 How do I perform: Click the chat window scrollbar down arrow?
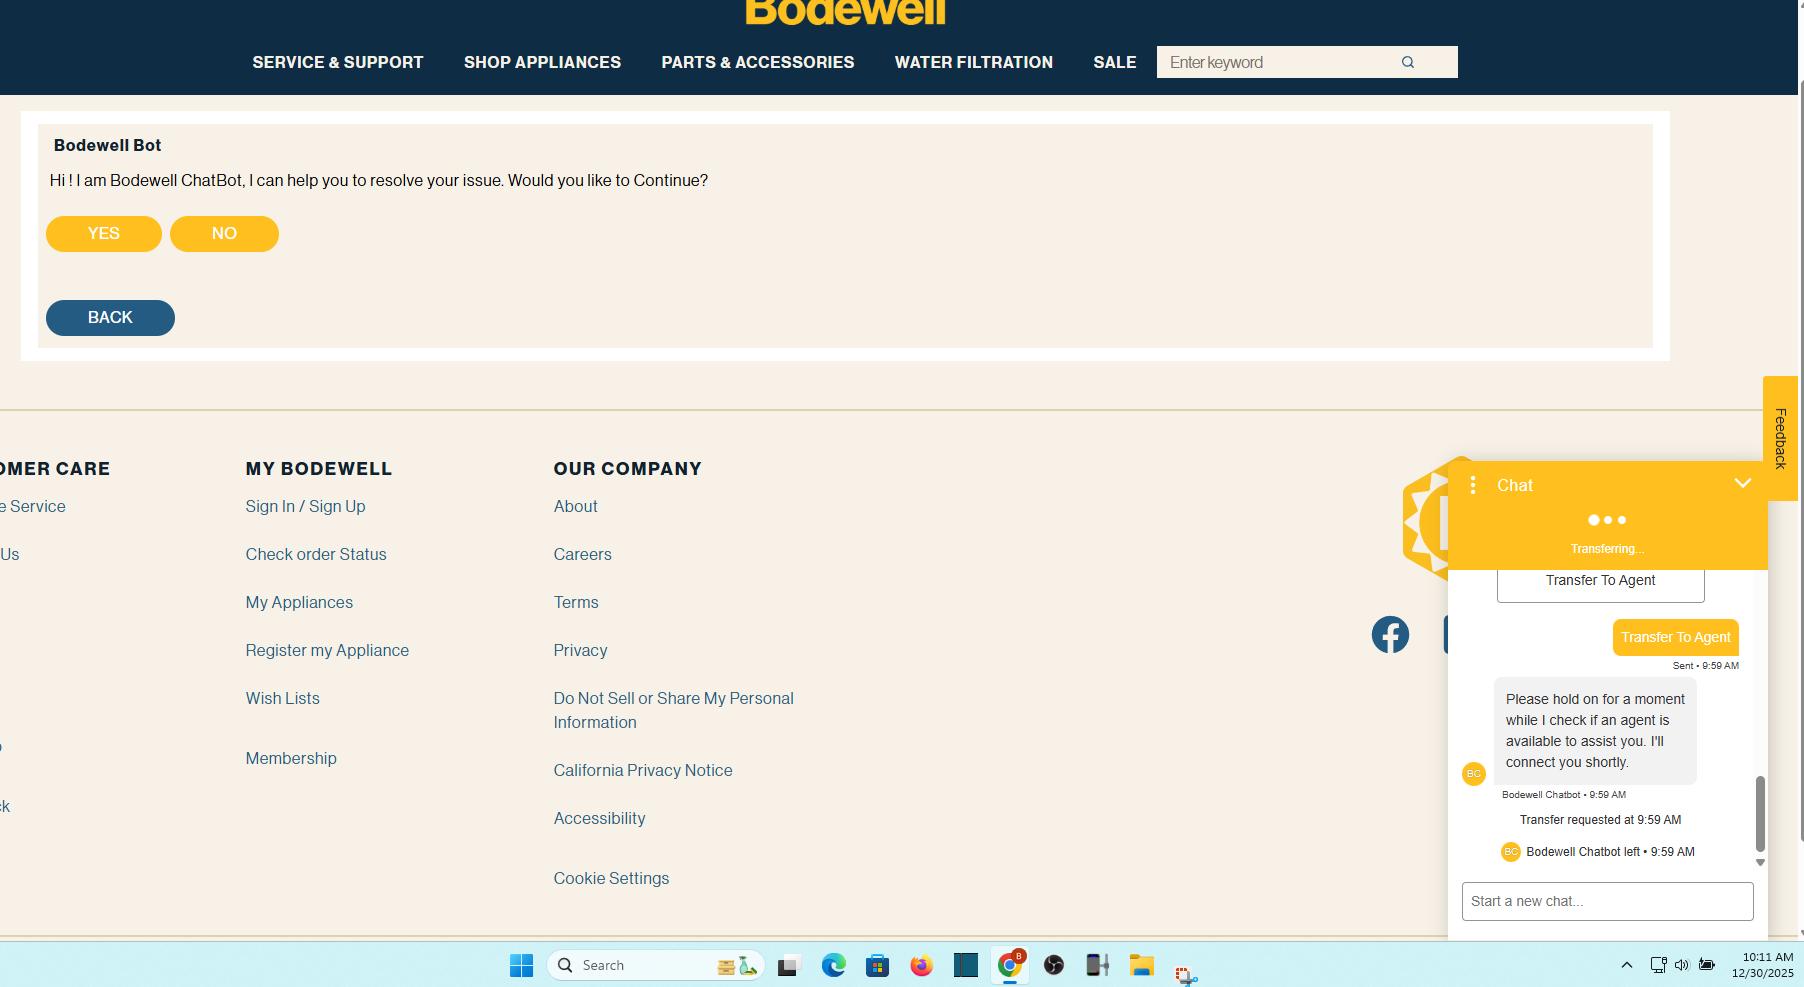(1760, 862)
